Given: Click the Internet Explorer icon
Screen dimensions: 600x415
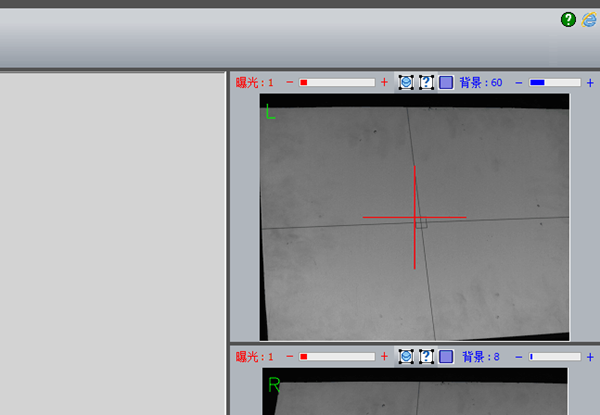Looking at the screenshot, I should click(589, 19).
